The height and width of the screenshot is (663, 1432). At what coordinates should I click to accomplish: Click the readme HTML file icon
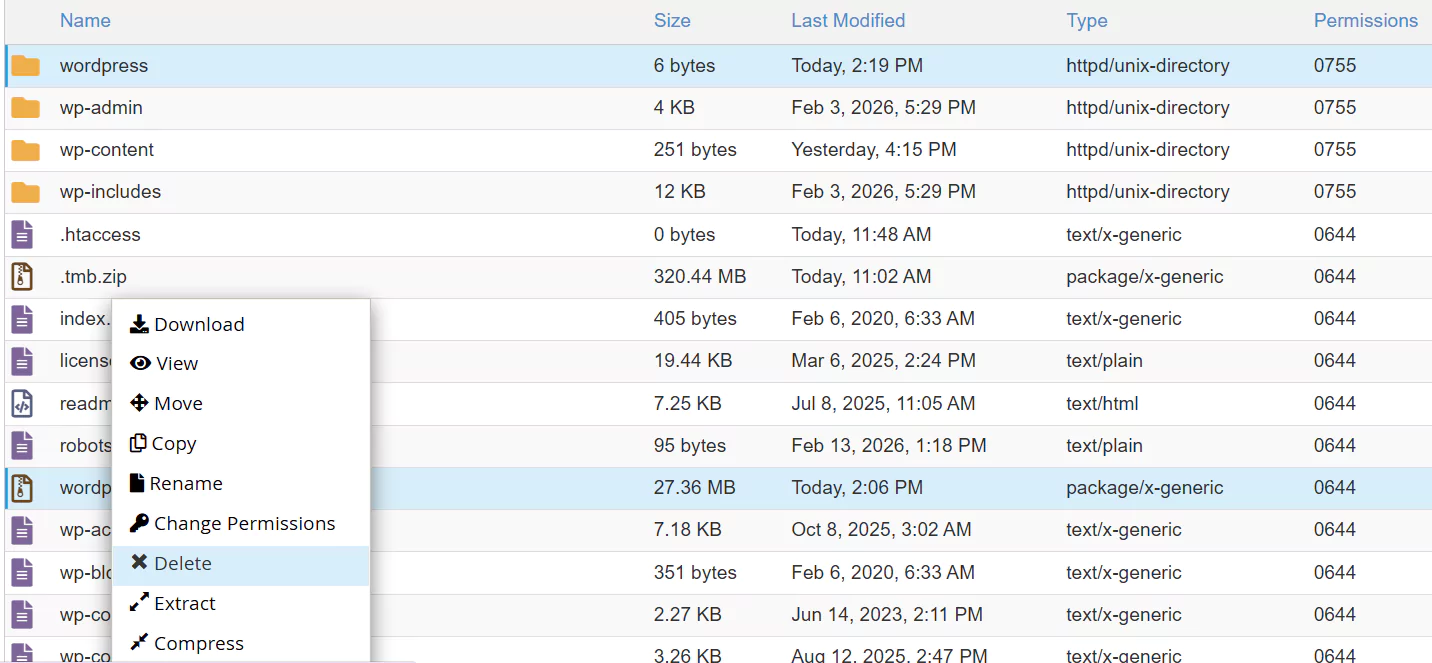pyautogui.click(x=22, y=404)
